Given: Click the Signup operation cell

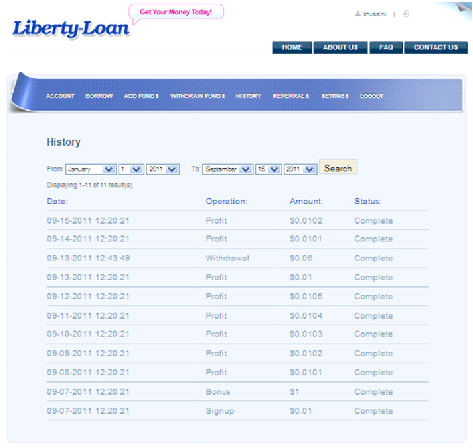Looking at the screenshot, I should pyautogui.click(x=220, y=411).
